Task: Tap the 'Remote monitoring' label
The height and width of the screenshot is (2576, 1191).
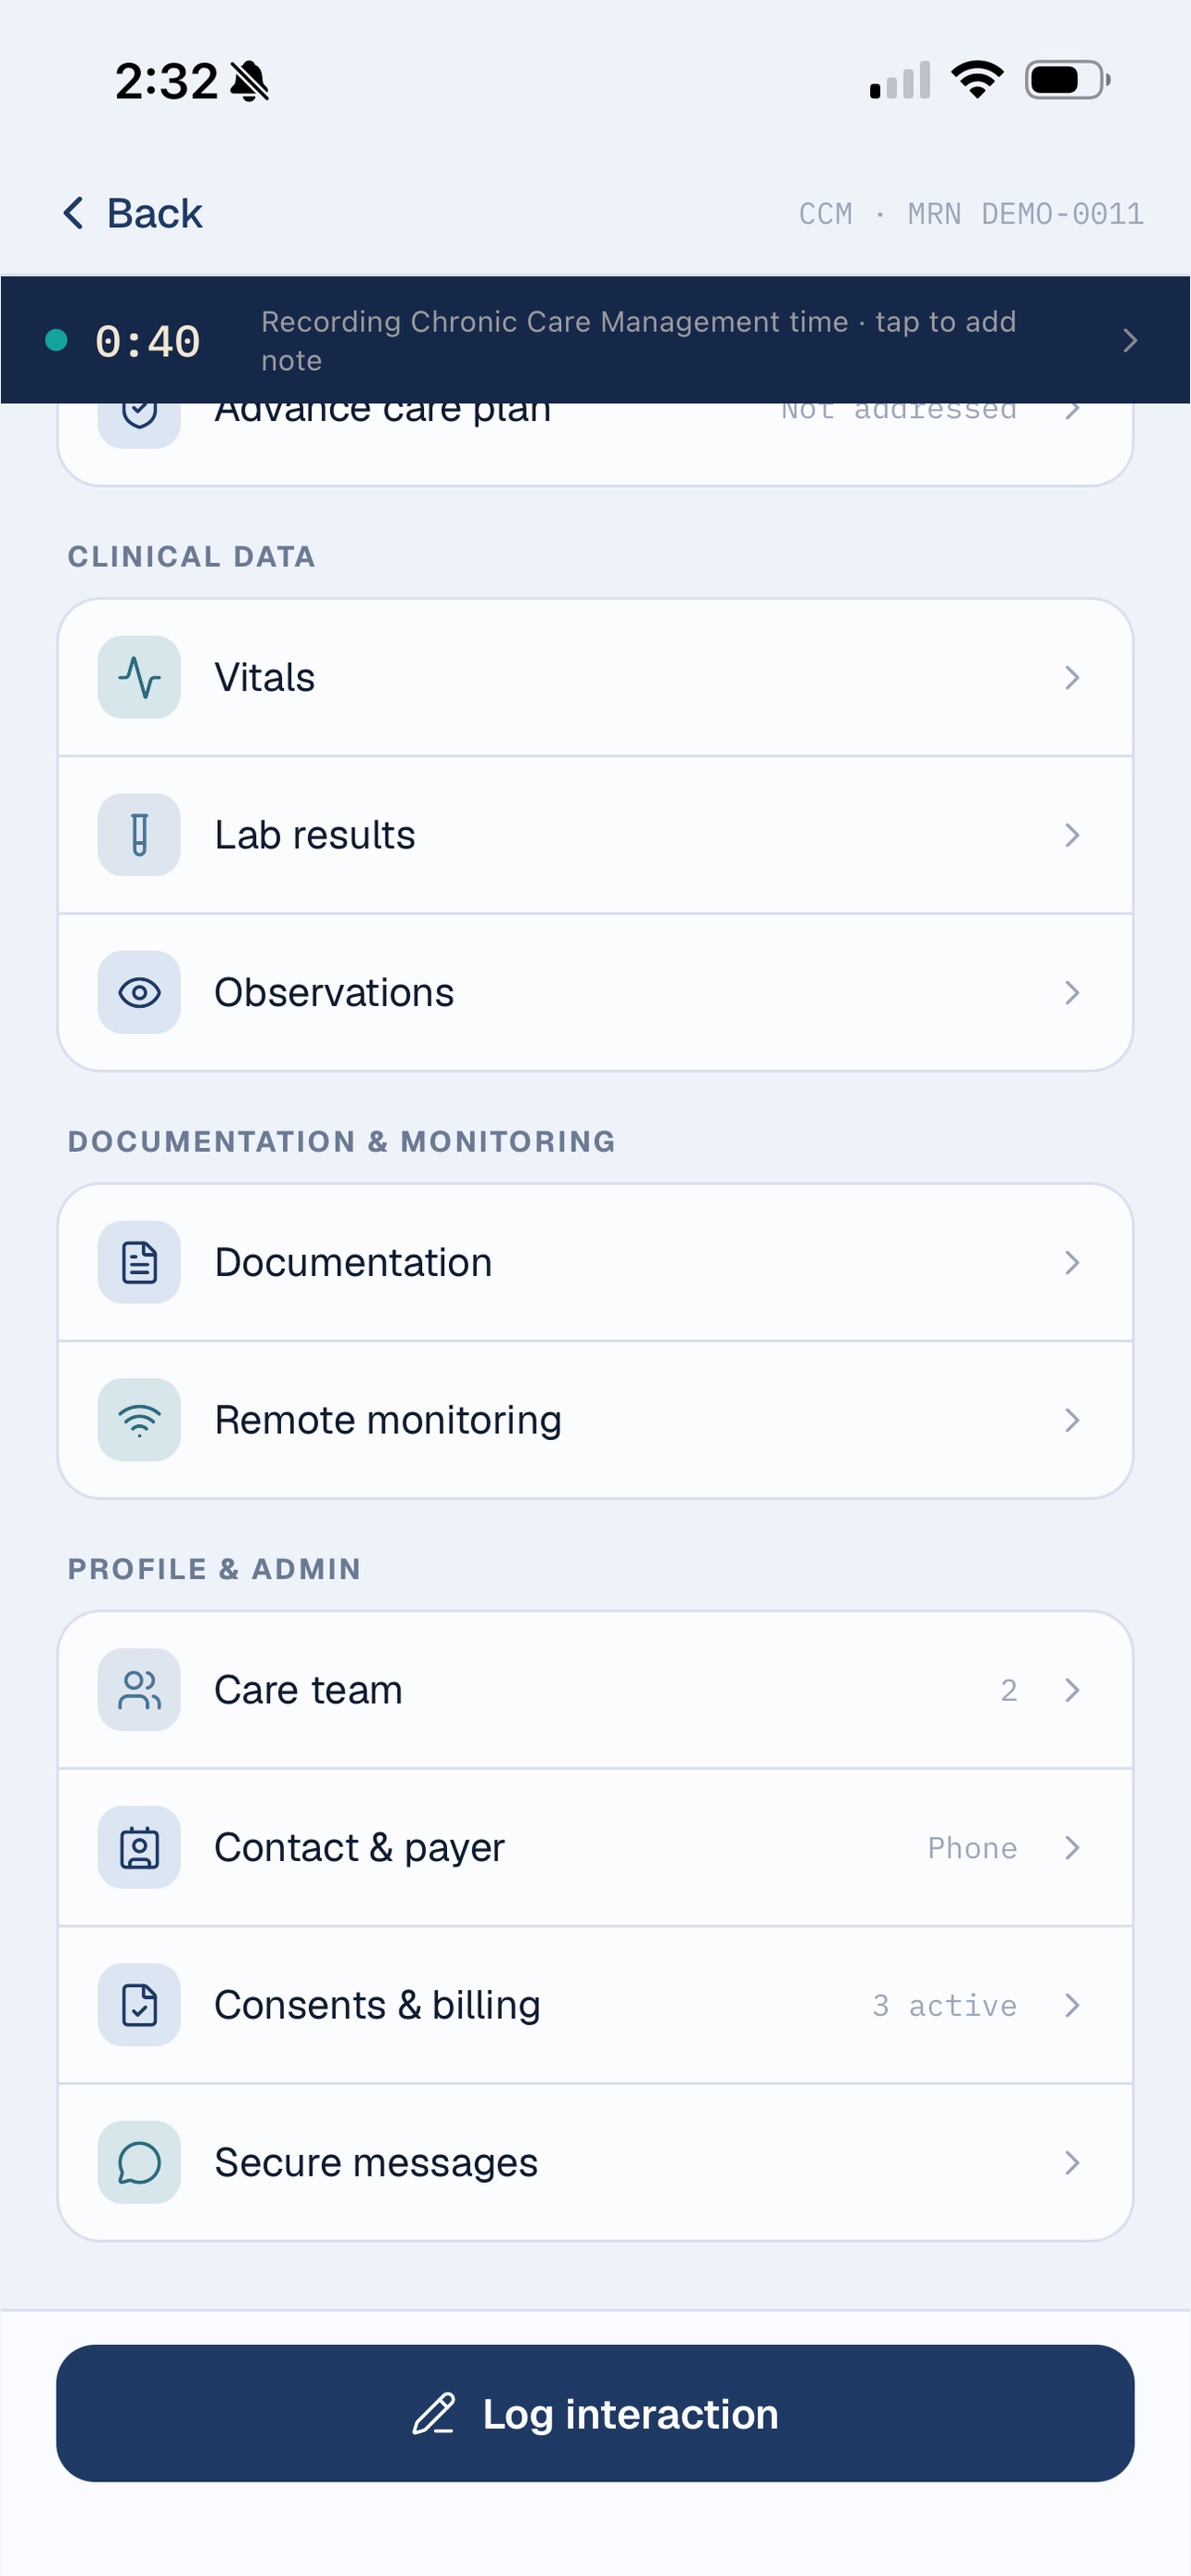Action: click(388, 1420)
